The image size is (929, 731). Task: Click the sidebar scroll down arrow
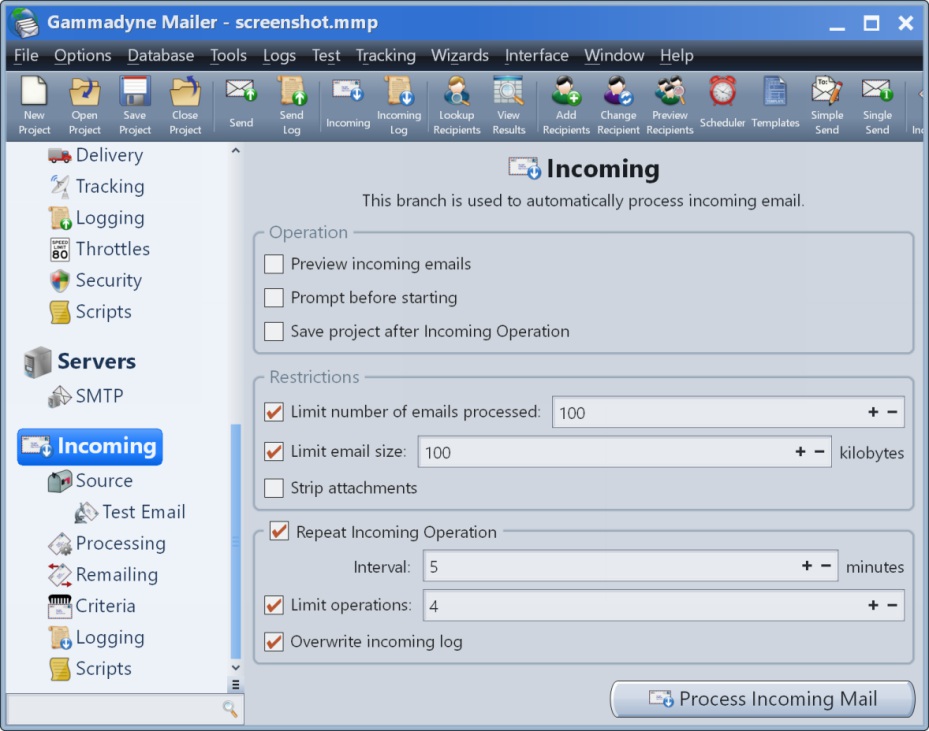pyautogui.click(x=236, y=667)
